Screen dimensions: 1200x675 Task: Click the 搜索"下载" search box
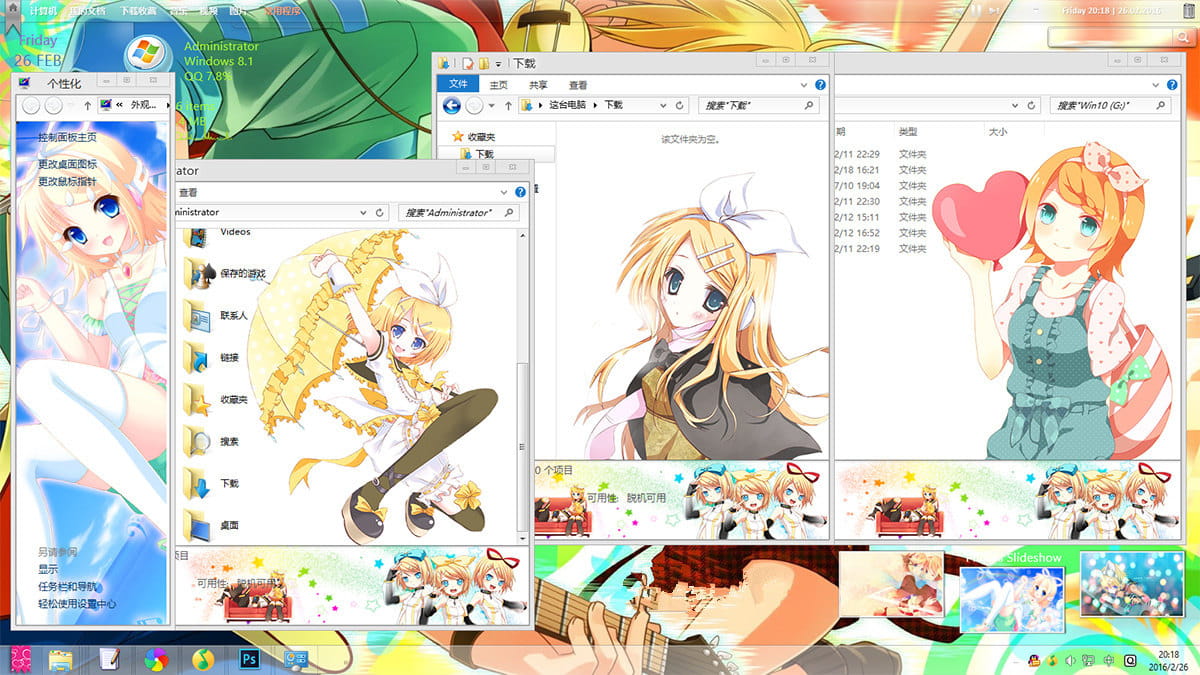coord(758,105)
